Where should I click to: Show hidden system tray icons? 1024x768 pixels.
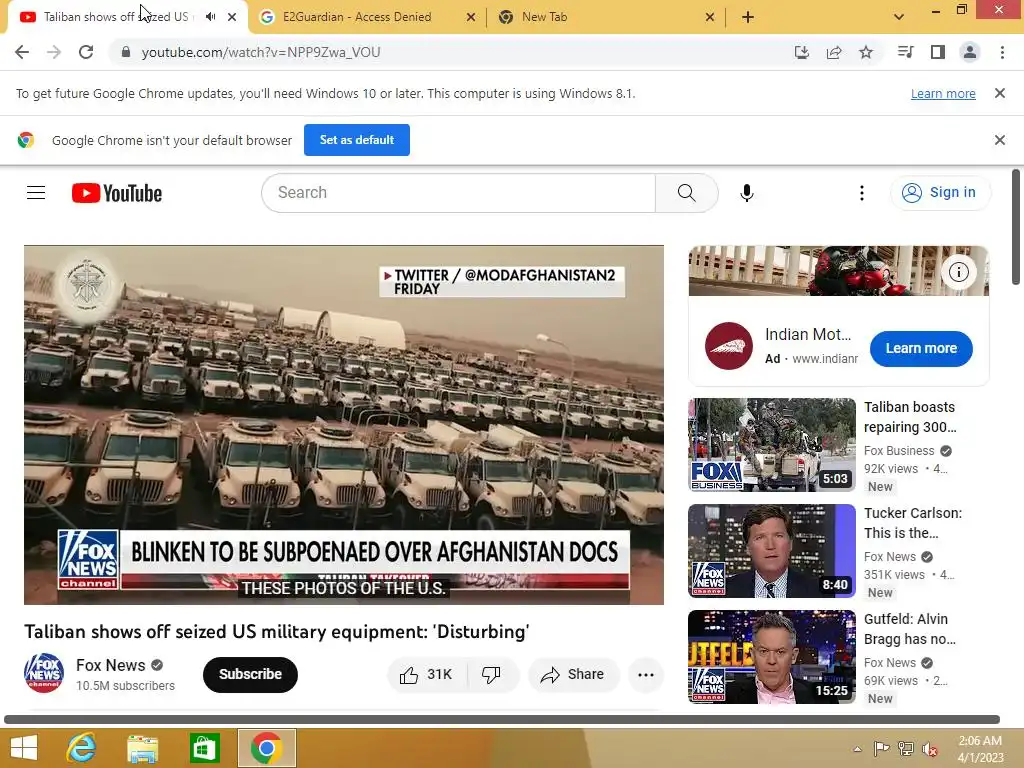[x=857, y=748]
